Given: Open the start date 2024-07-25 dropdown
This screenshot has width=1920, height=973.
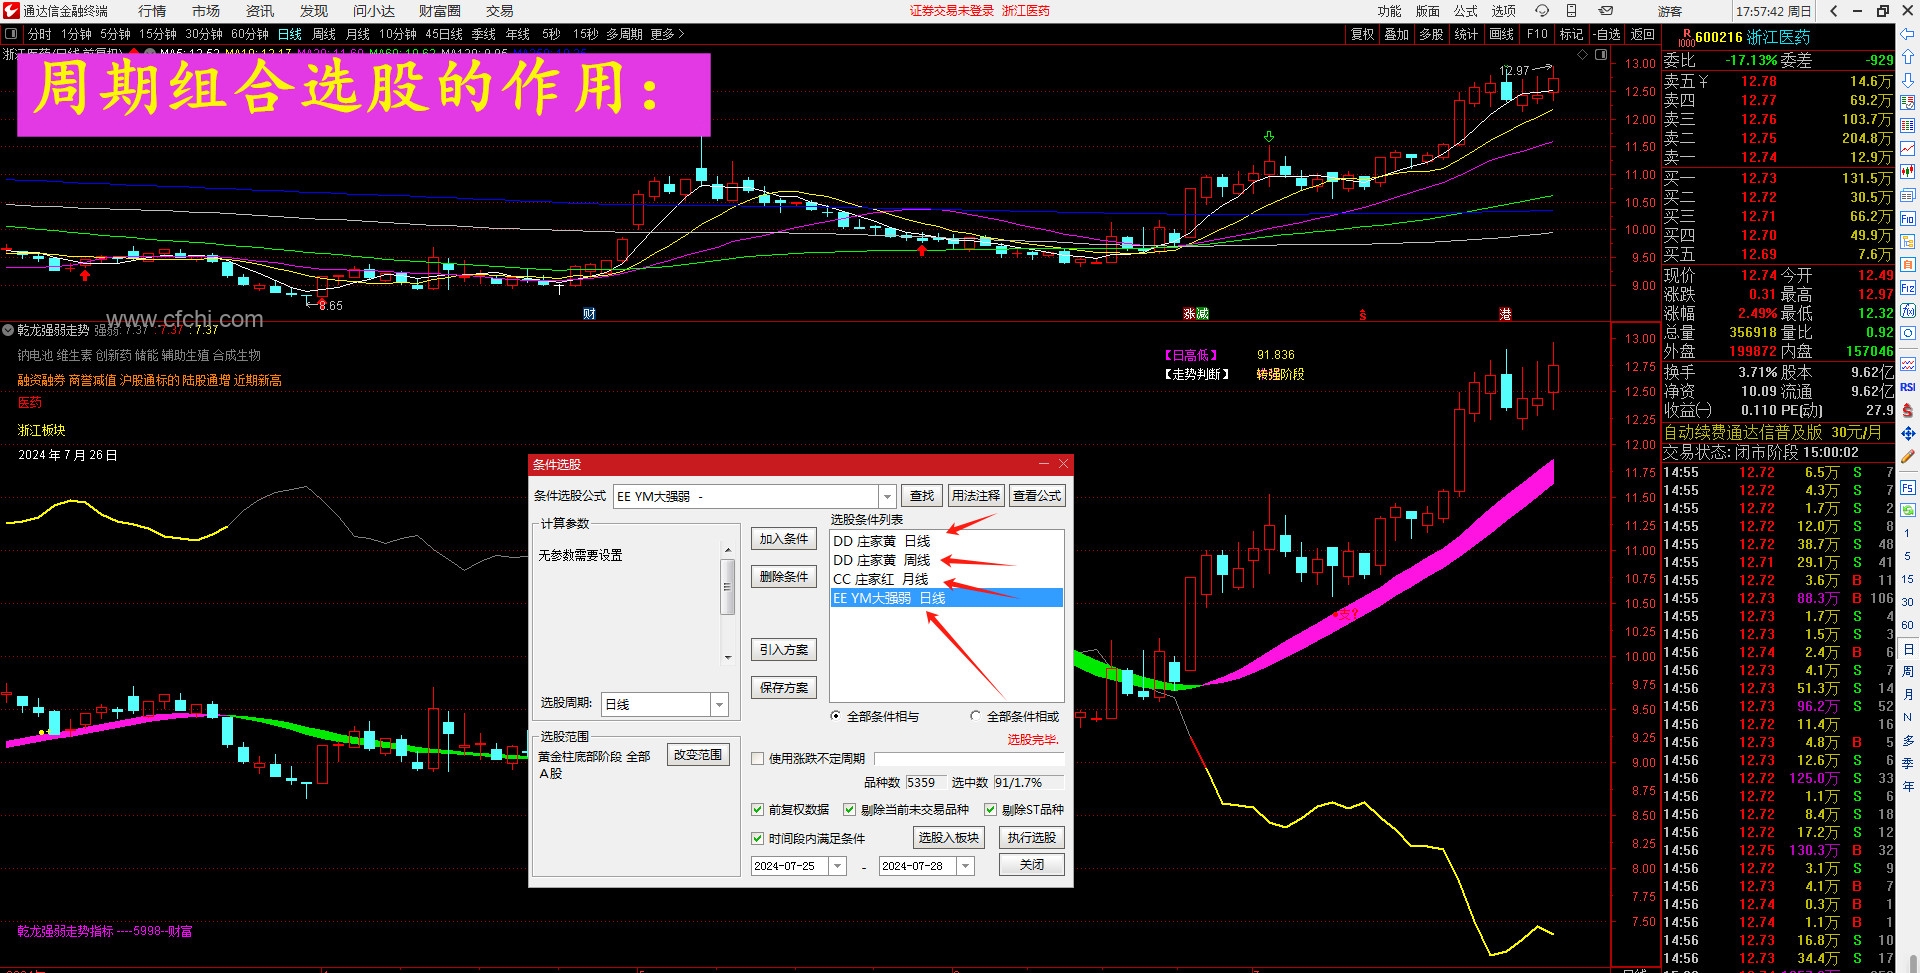Looking at the screenshot, I should coord(838,866).
